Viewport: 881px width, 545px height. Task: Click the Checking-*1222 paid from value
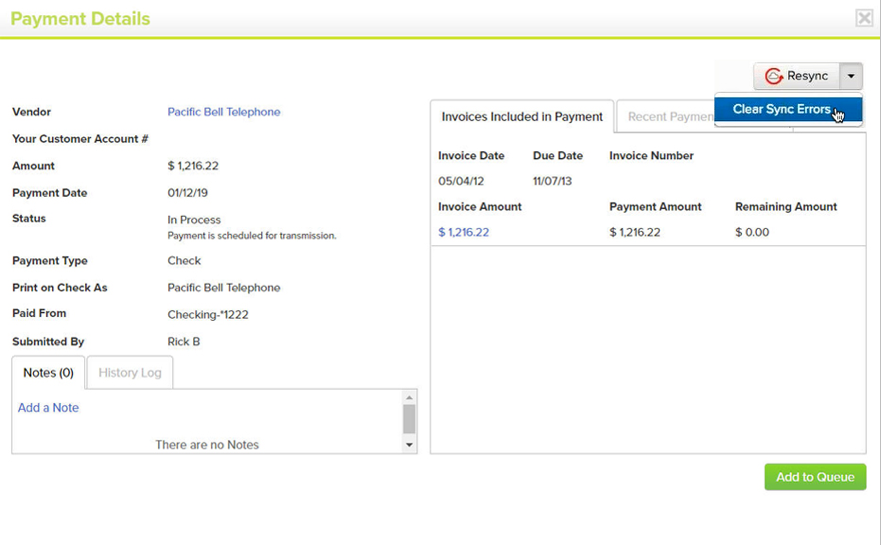click(x=208, y=315)
